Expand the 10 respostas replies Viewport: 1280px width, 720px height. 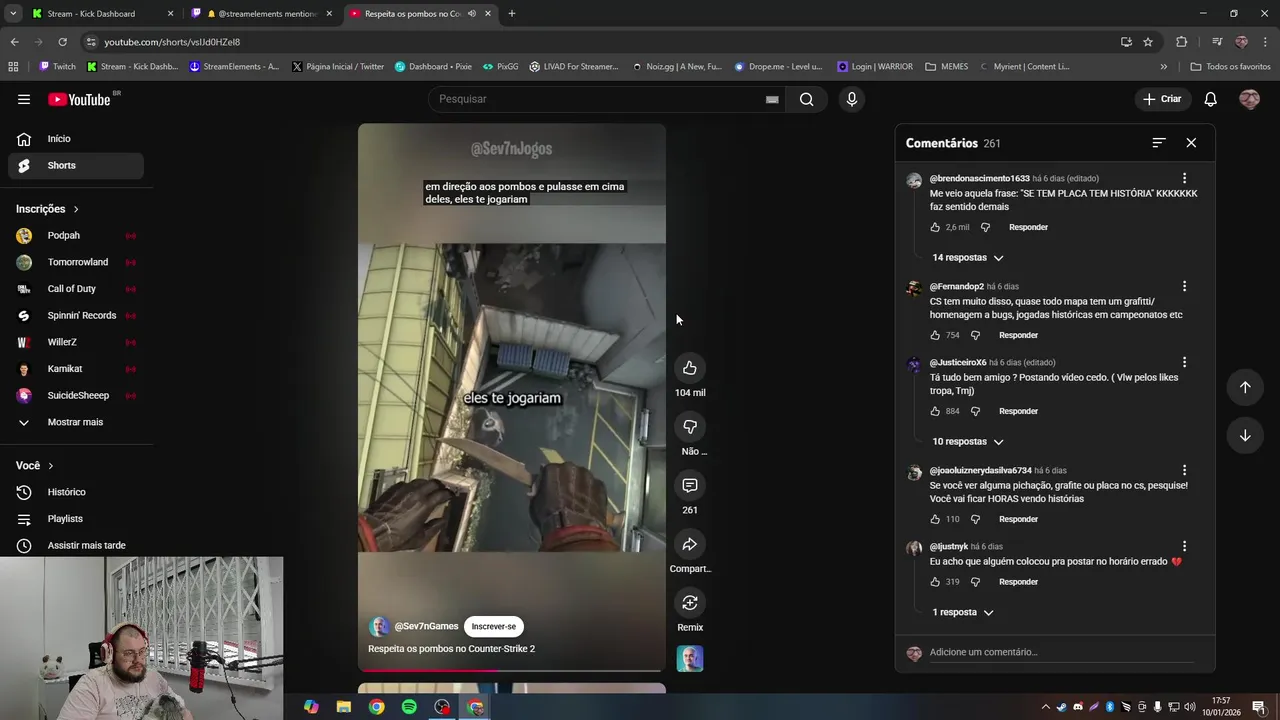(x=967, y=442)
